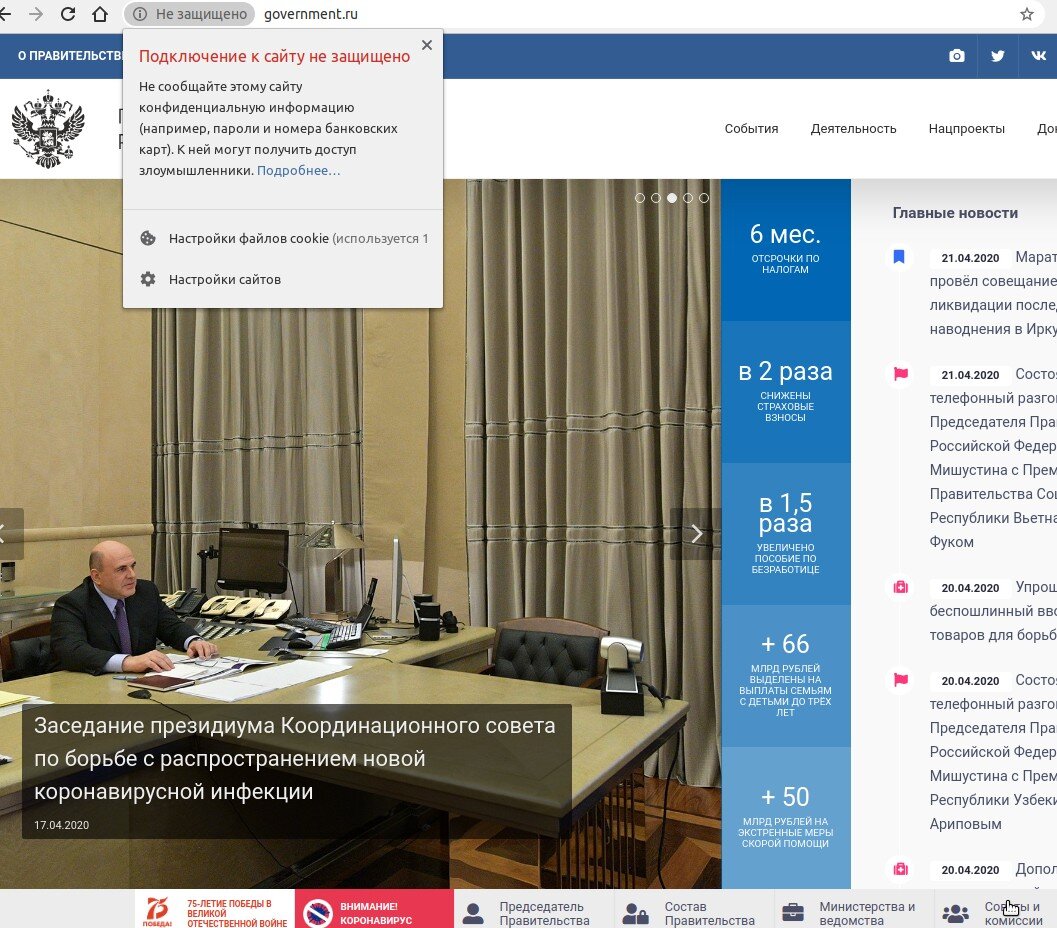Open Twitter from the header social icons
The width and height of the screenshot is (1057, 928).
pos(996,56)
